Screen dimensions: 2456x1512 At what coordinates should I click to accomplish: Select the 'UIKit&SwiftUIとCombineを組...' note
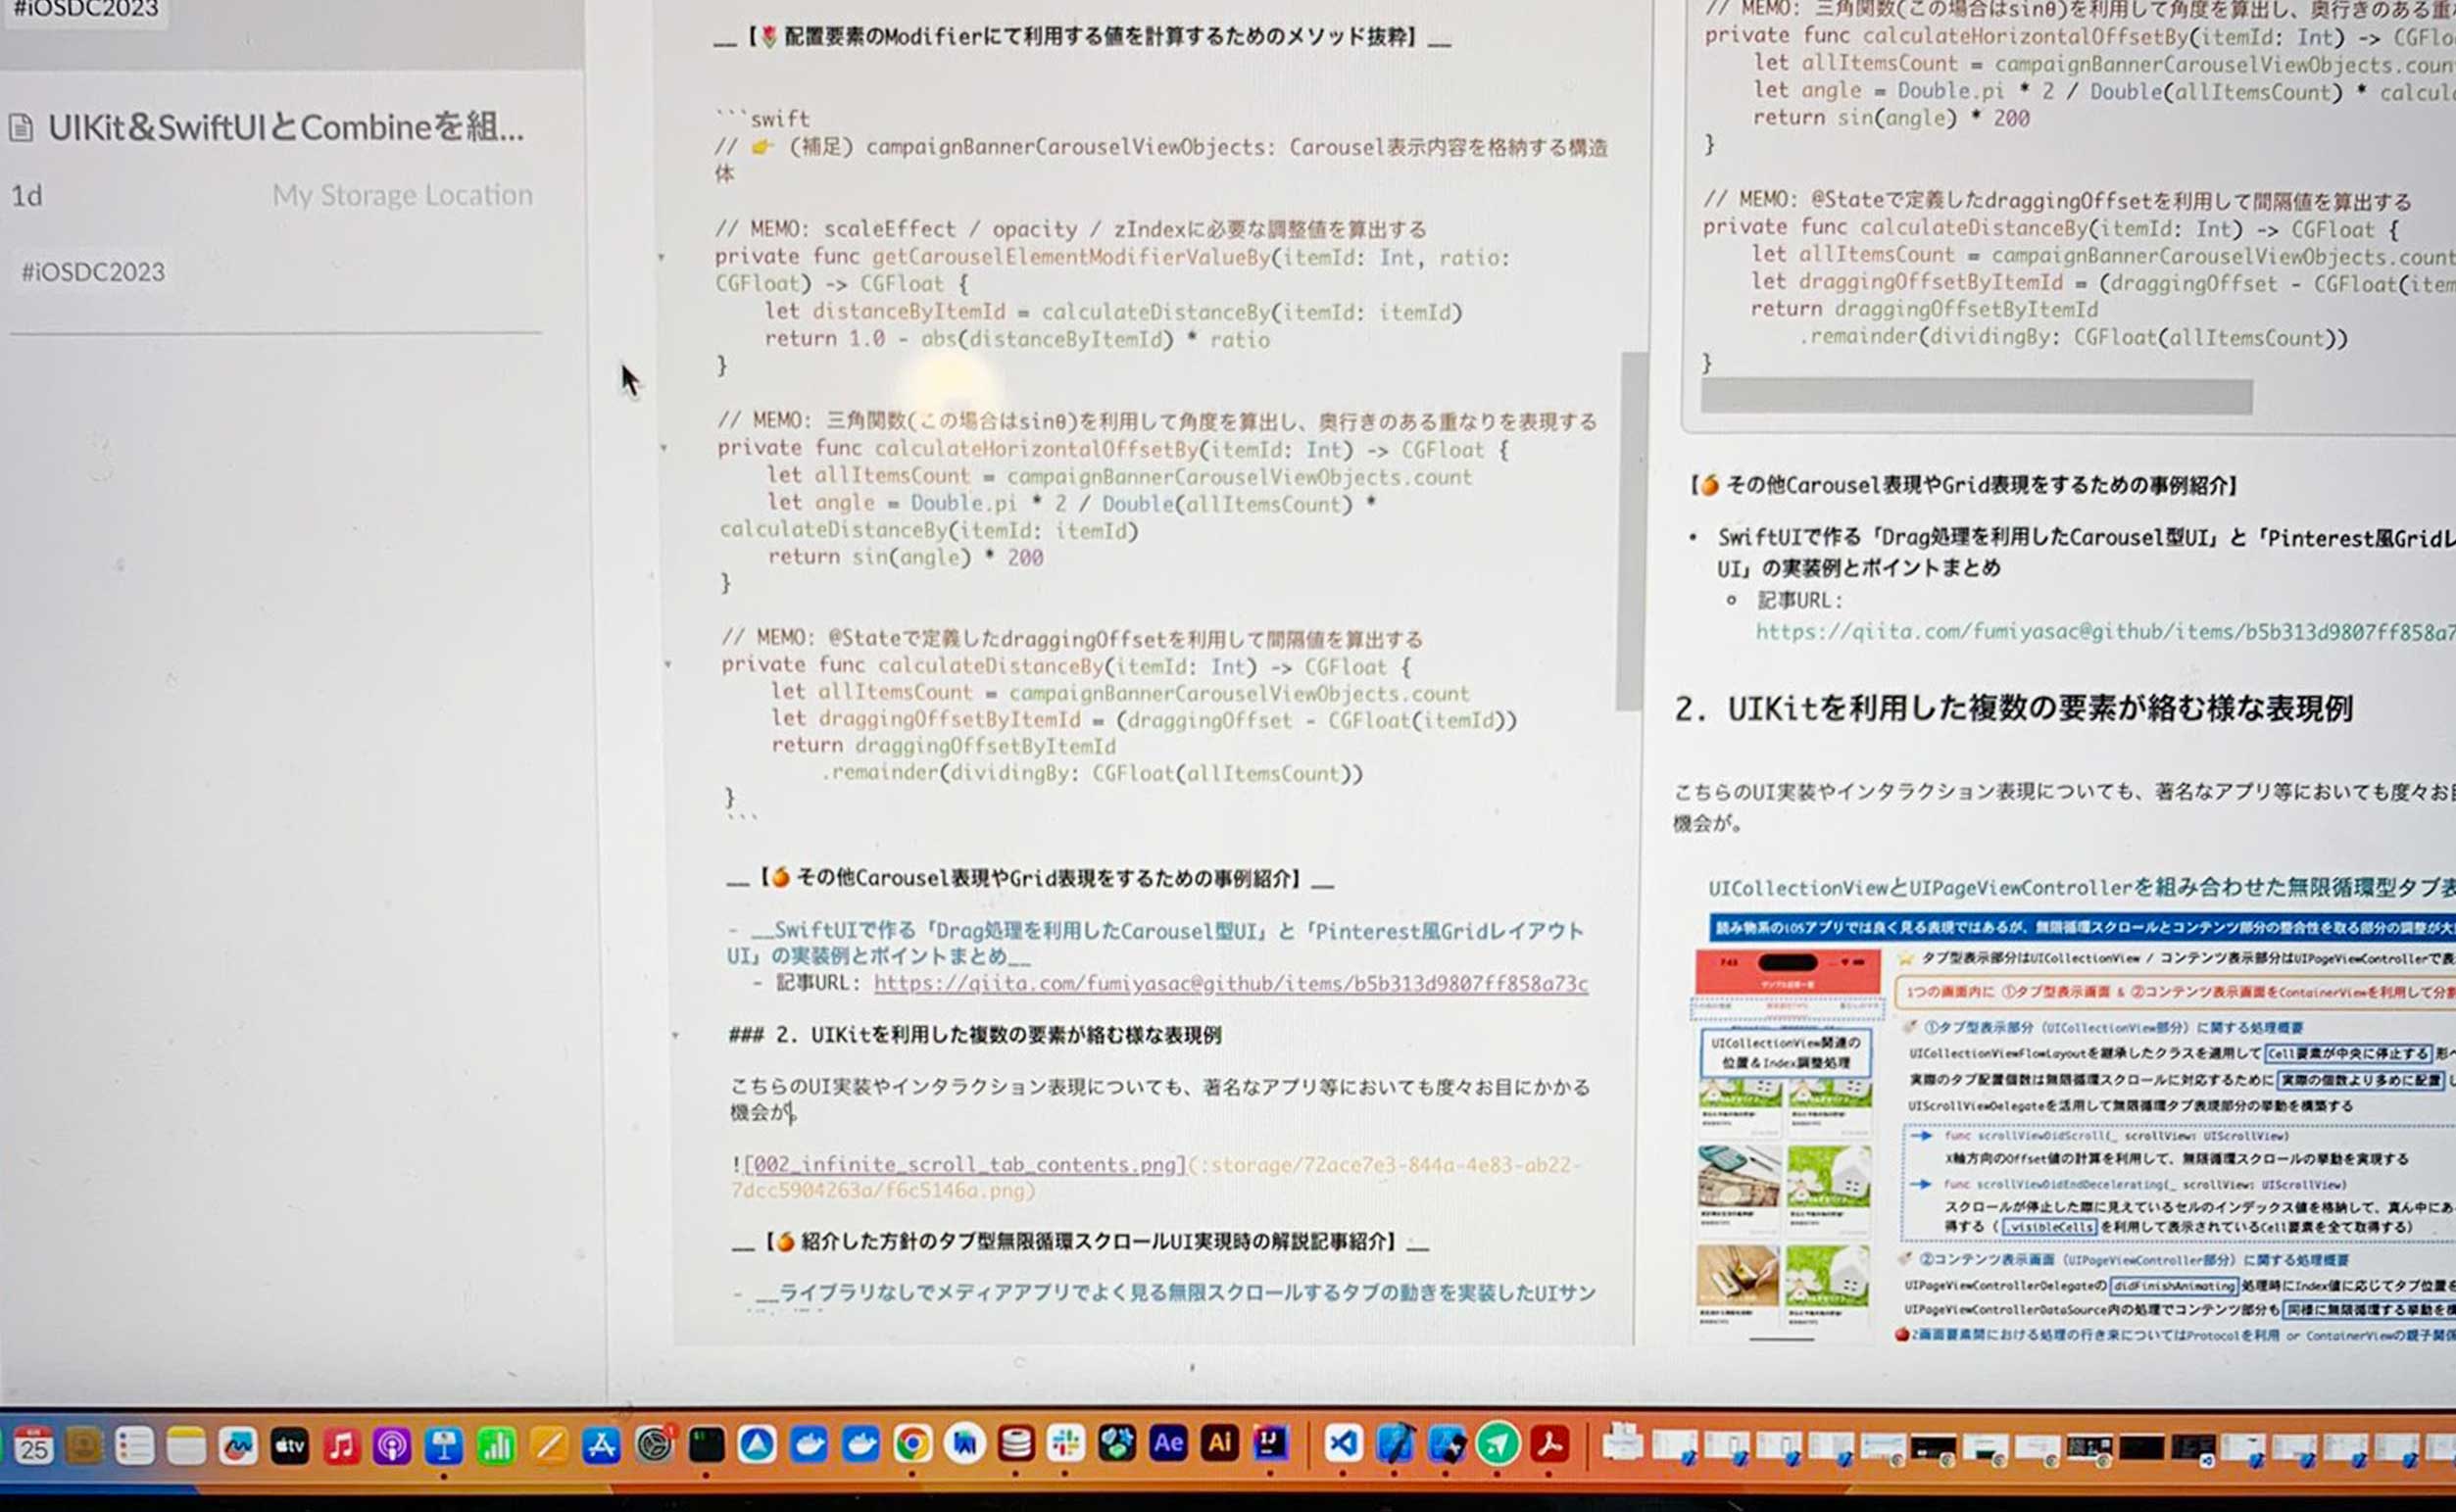(285, 128)
